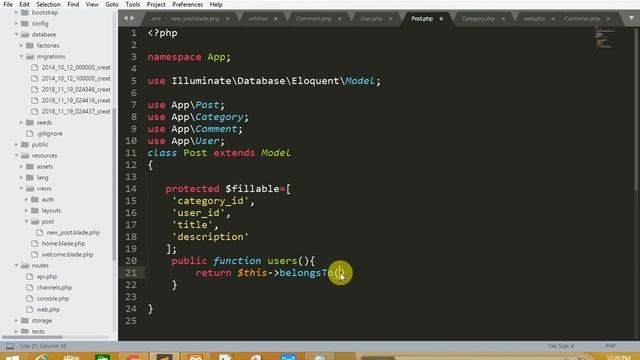Close the User.php tab
This screenshot has height=360, width=640.
coord(391,19)
